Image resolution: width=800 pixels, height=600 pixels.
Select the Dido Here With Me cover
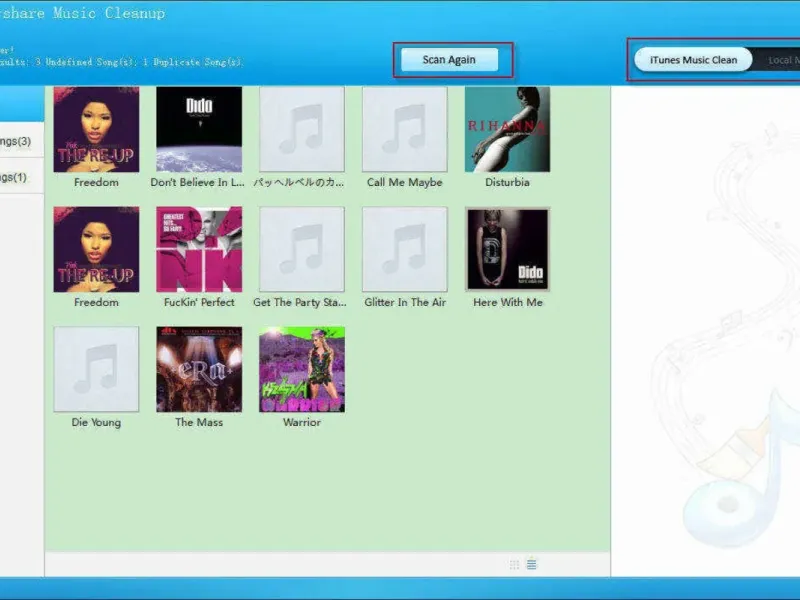click(508, 249)
